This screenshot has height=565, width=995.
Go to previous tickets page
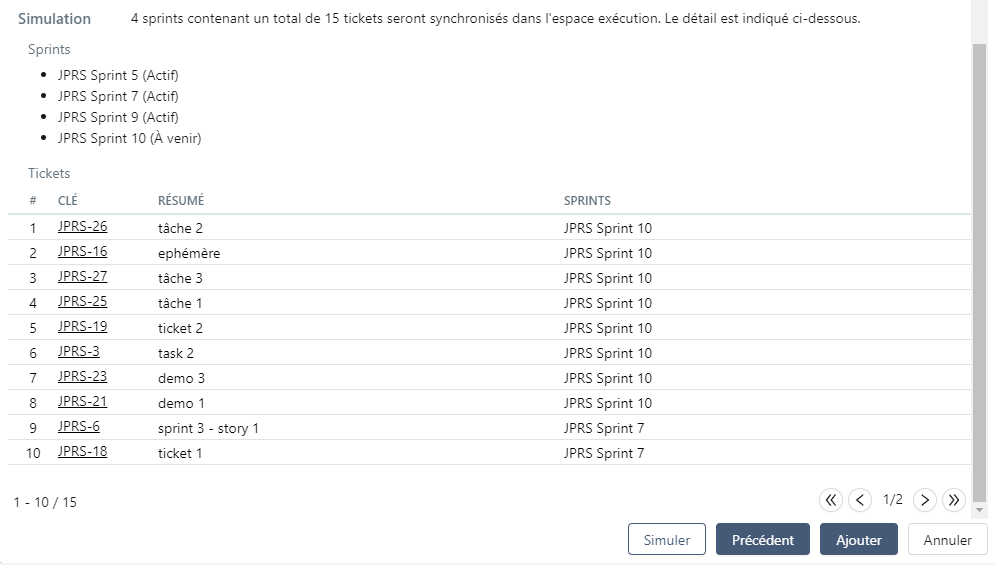point(860,500)
